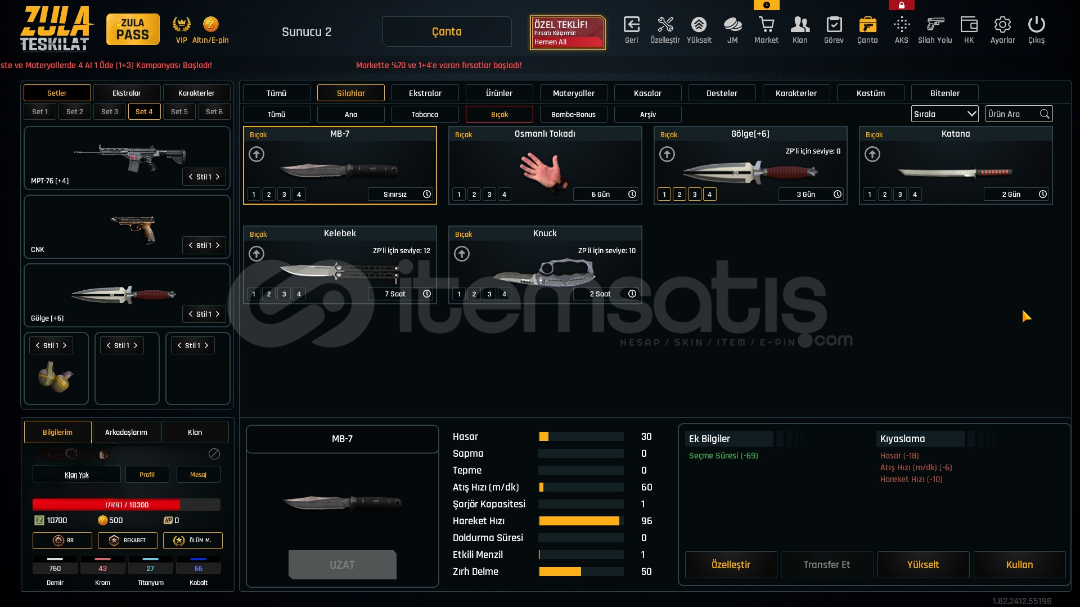Click the red experience progress bar
The width and height of the screenshot is (1080, 607).
(126, 504)
